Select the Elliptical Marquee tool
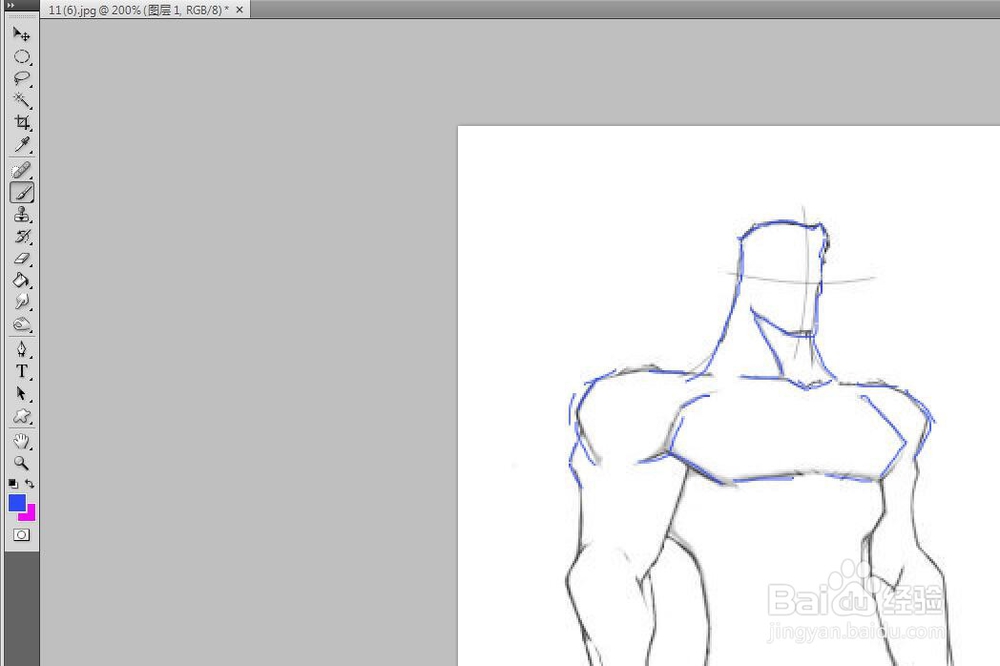 click(x=22, y=57)
